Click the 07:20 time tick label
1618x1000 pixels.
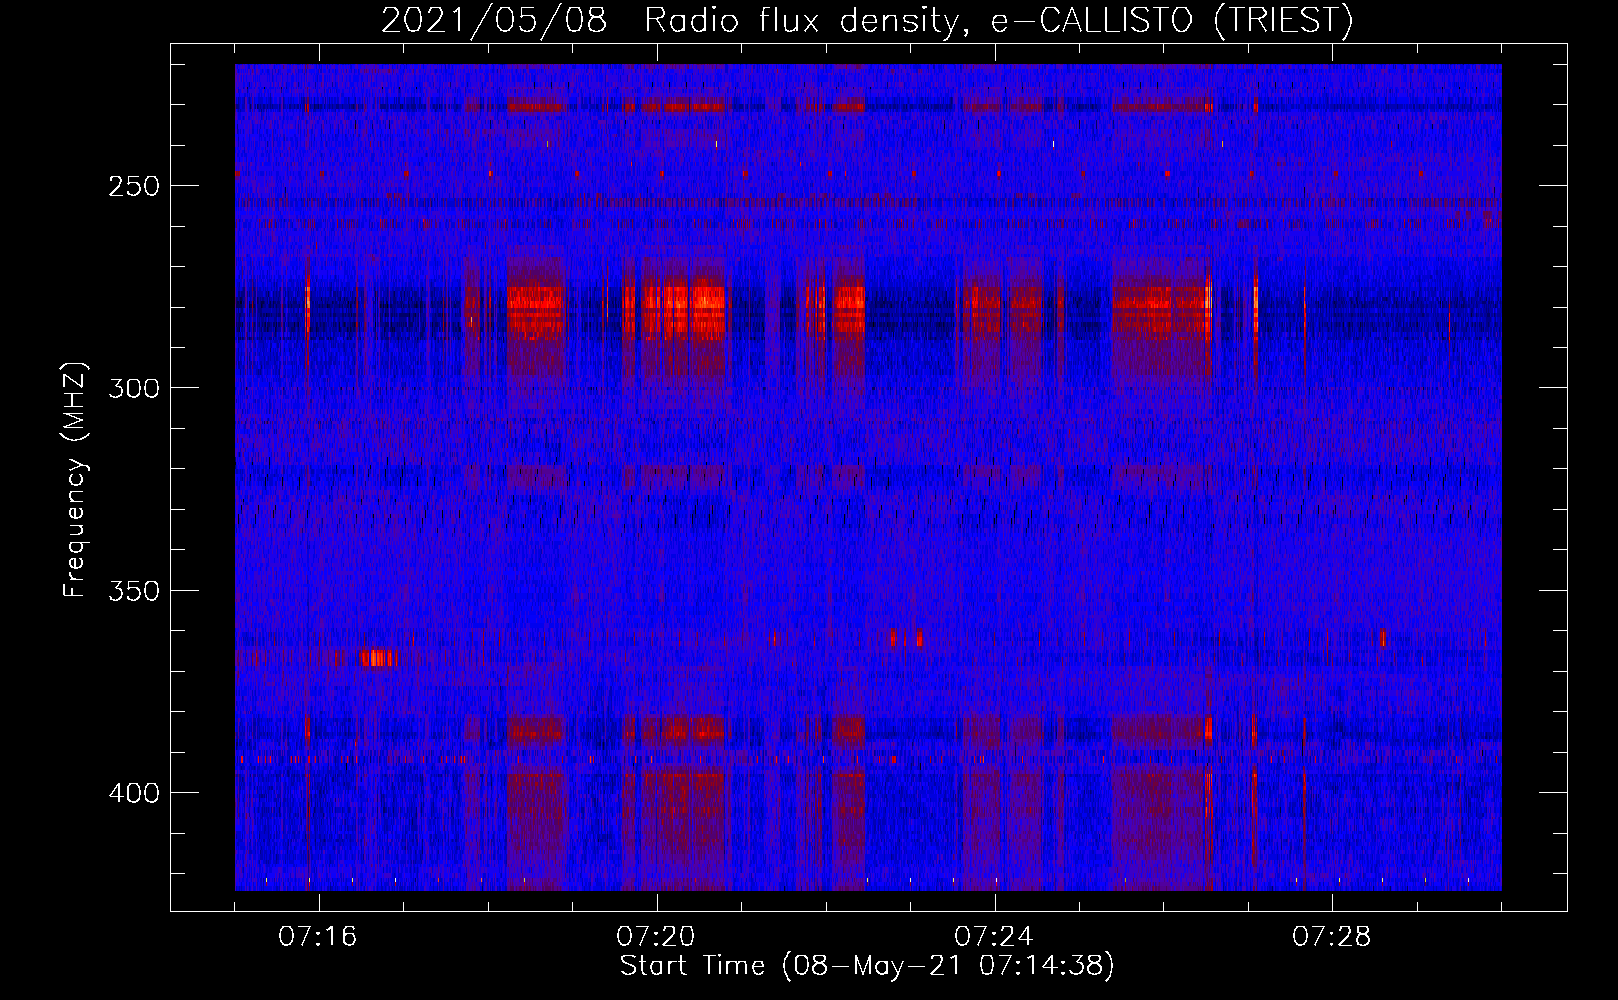pyautogui.click(x=656, y=937)
